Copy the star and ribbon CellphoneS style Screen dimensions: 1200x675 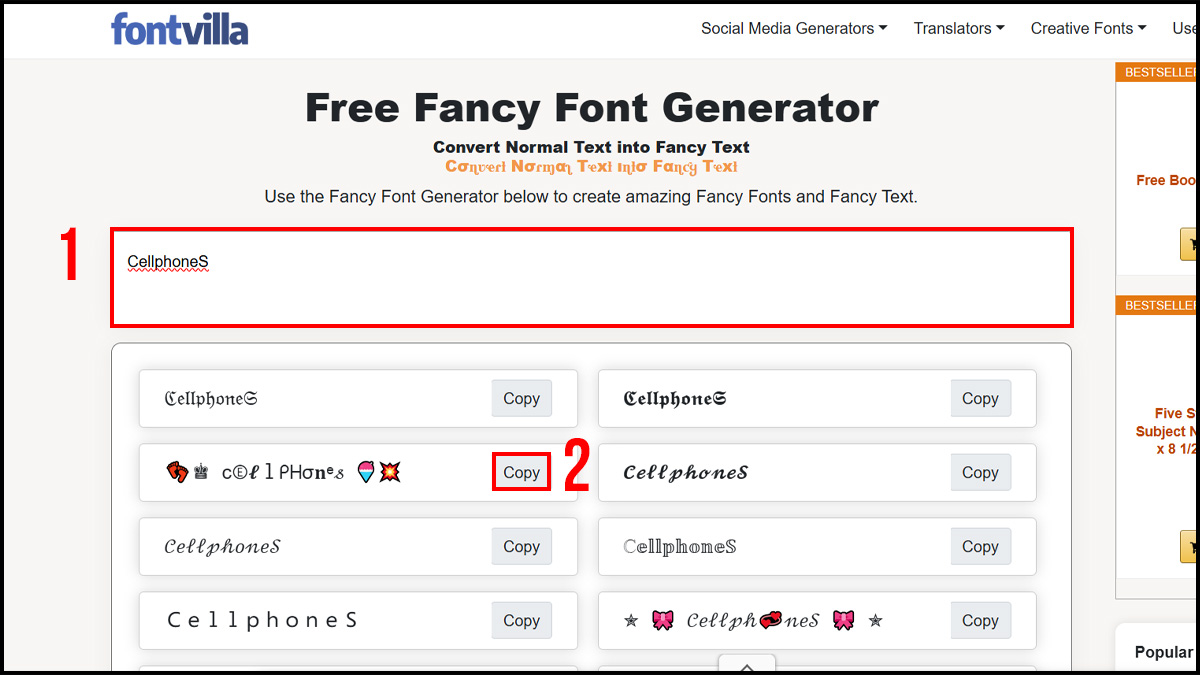click(980, 620)
